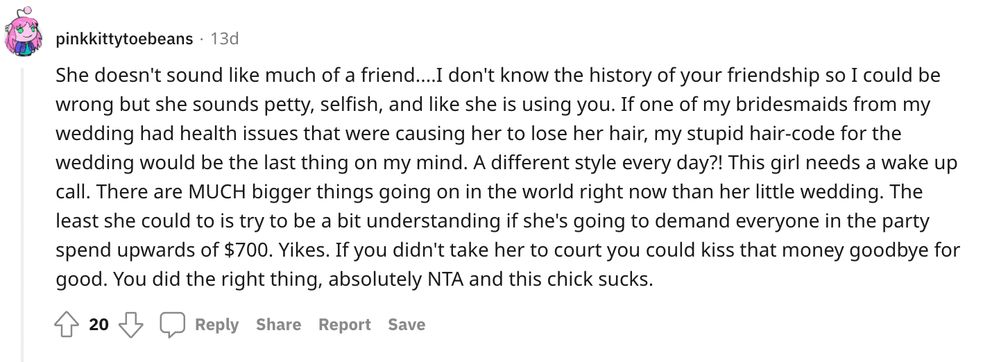Upvote the pinkkittytoebeans comment
Image resolution: width=992 pixels, height=362 pixels.
point(66,325)
